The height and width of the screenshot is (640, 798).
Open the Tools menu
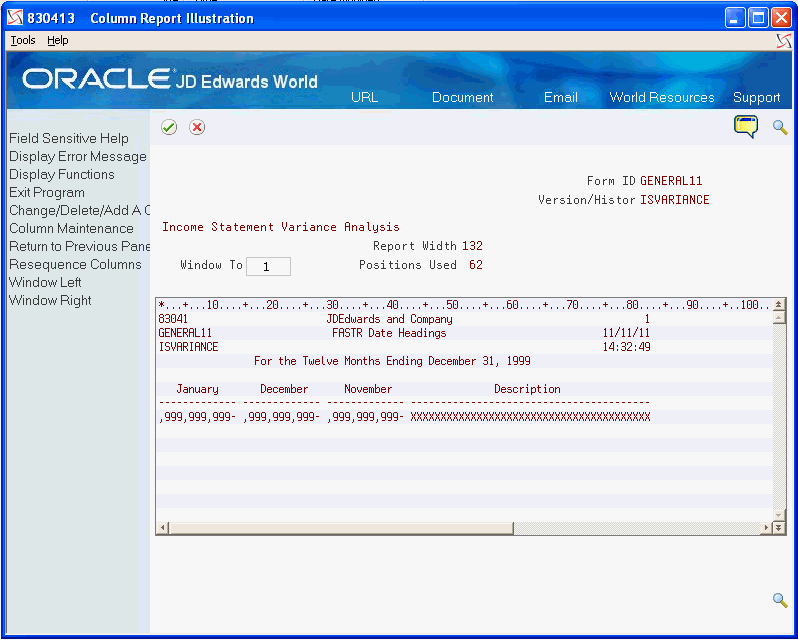23,40
